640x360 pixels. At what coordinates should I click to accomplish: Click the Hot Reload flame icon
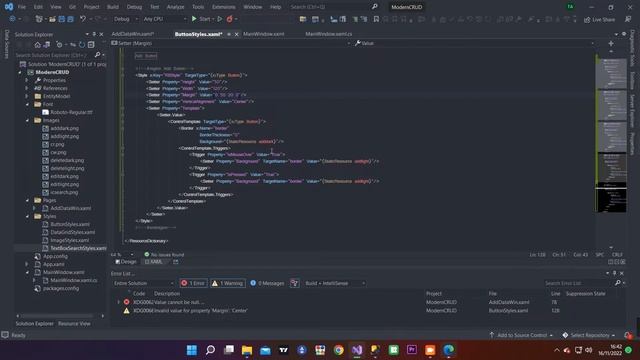[x=230, y=19]
